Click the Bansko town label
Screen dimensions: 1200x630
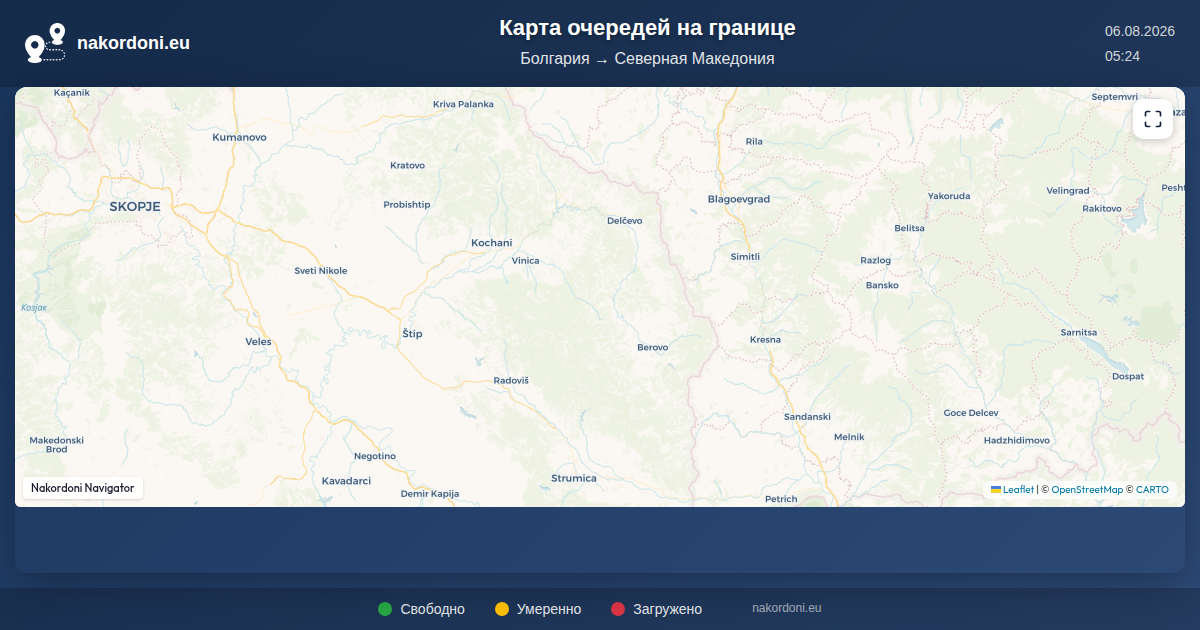[882, 285]
